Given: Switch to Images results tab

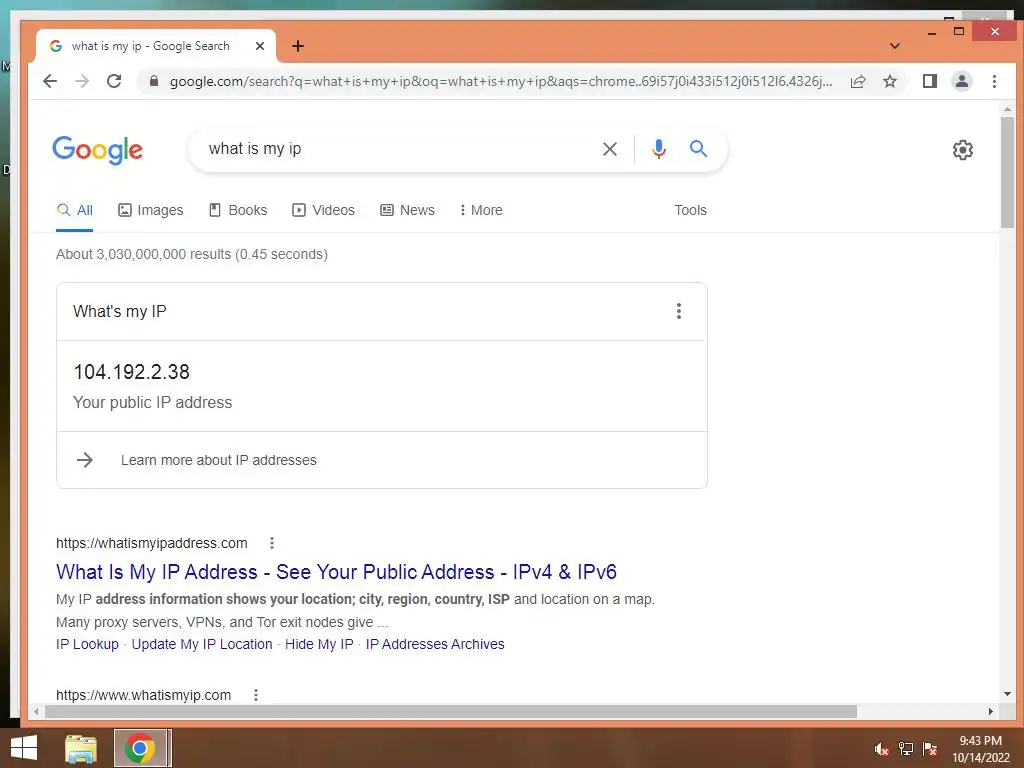Looking at the screenshot, I should (x=151, y=210).
